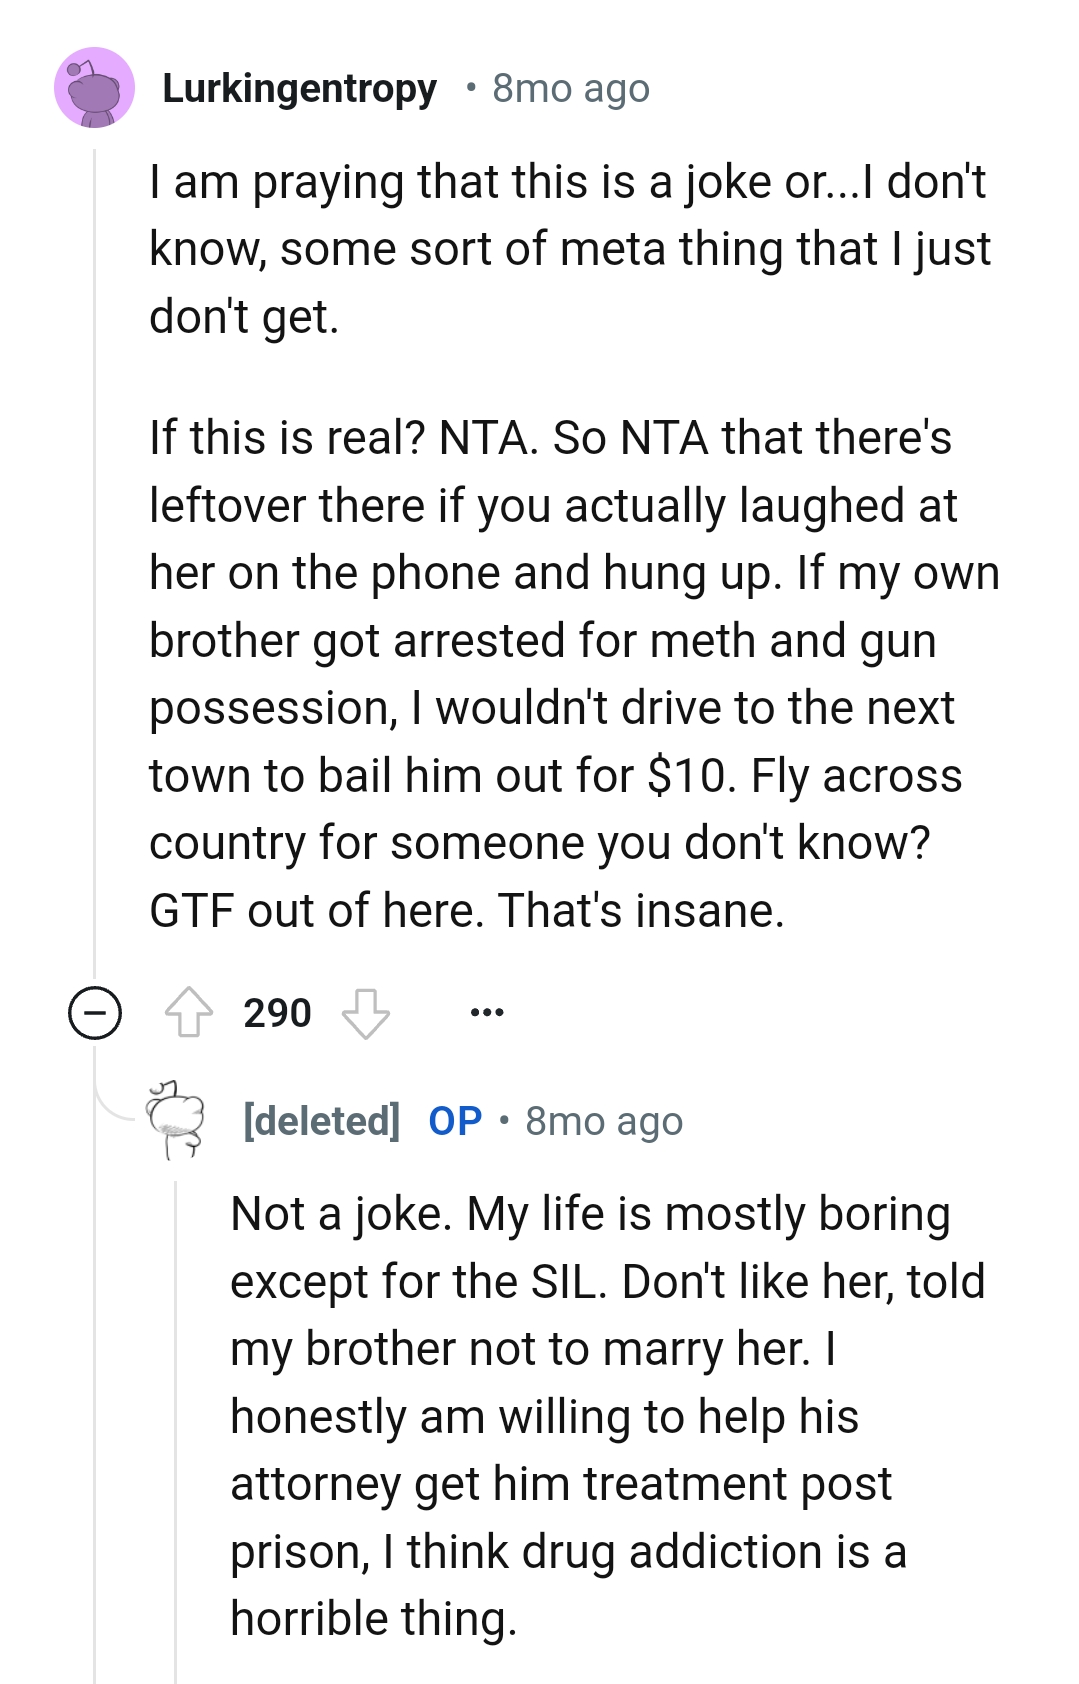Click the 290 vote count

(277, 1012)
